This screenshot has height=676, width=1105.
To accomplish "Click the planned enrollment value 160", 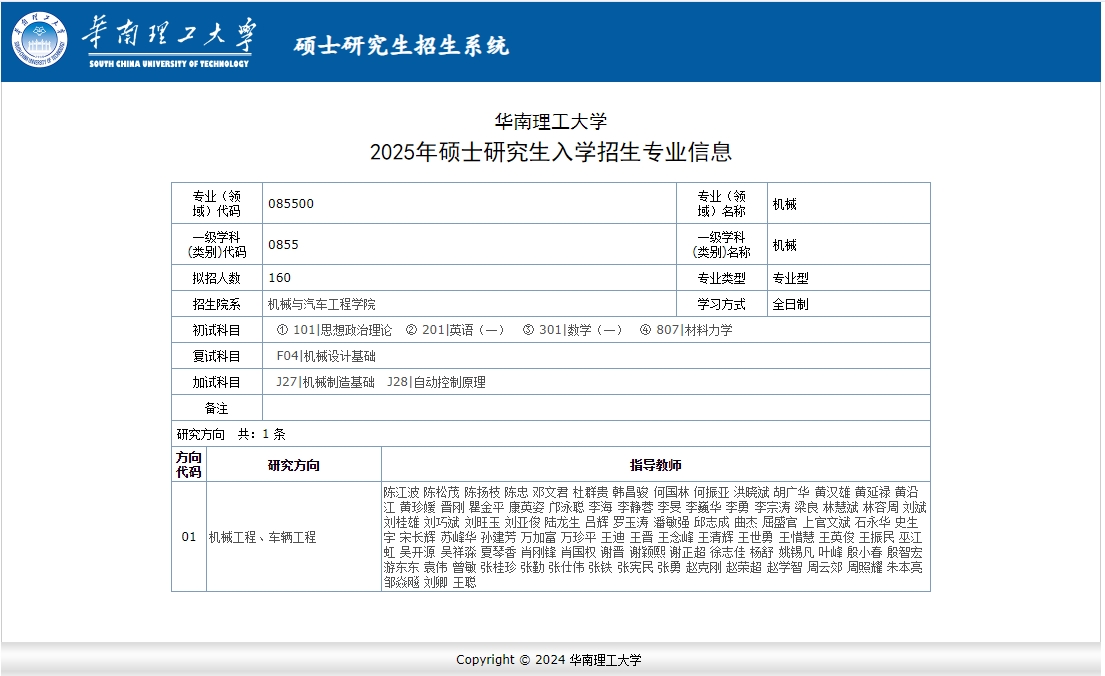I will [279, 278].
